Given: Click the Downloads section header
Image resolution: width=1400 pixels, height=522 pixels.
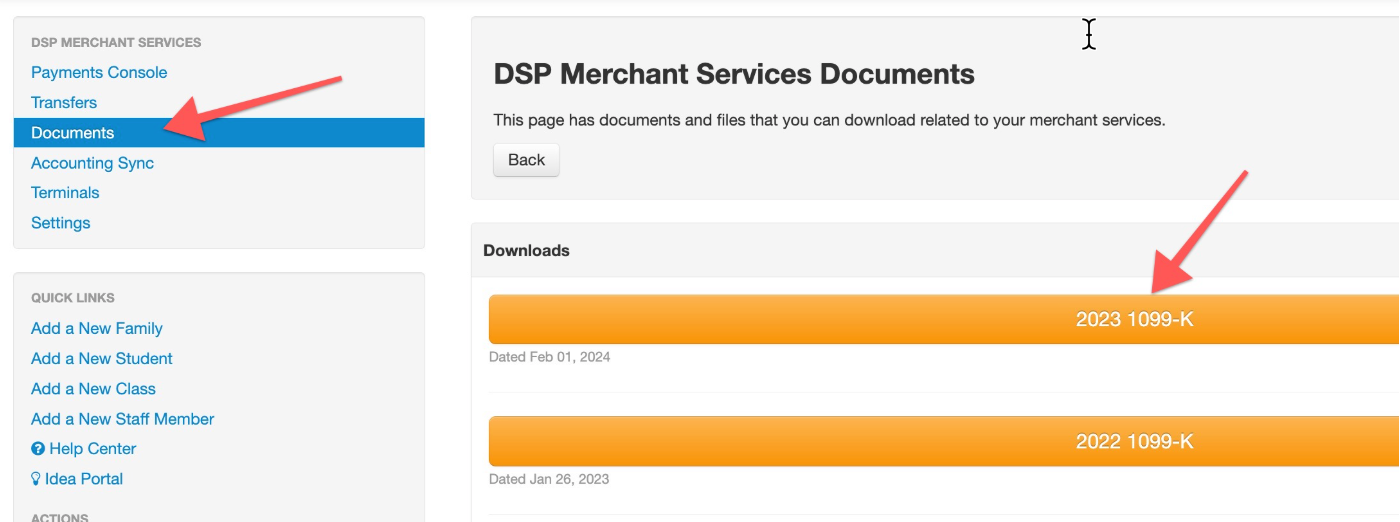Looking at the screenshot, I should 526,251.
